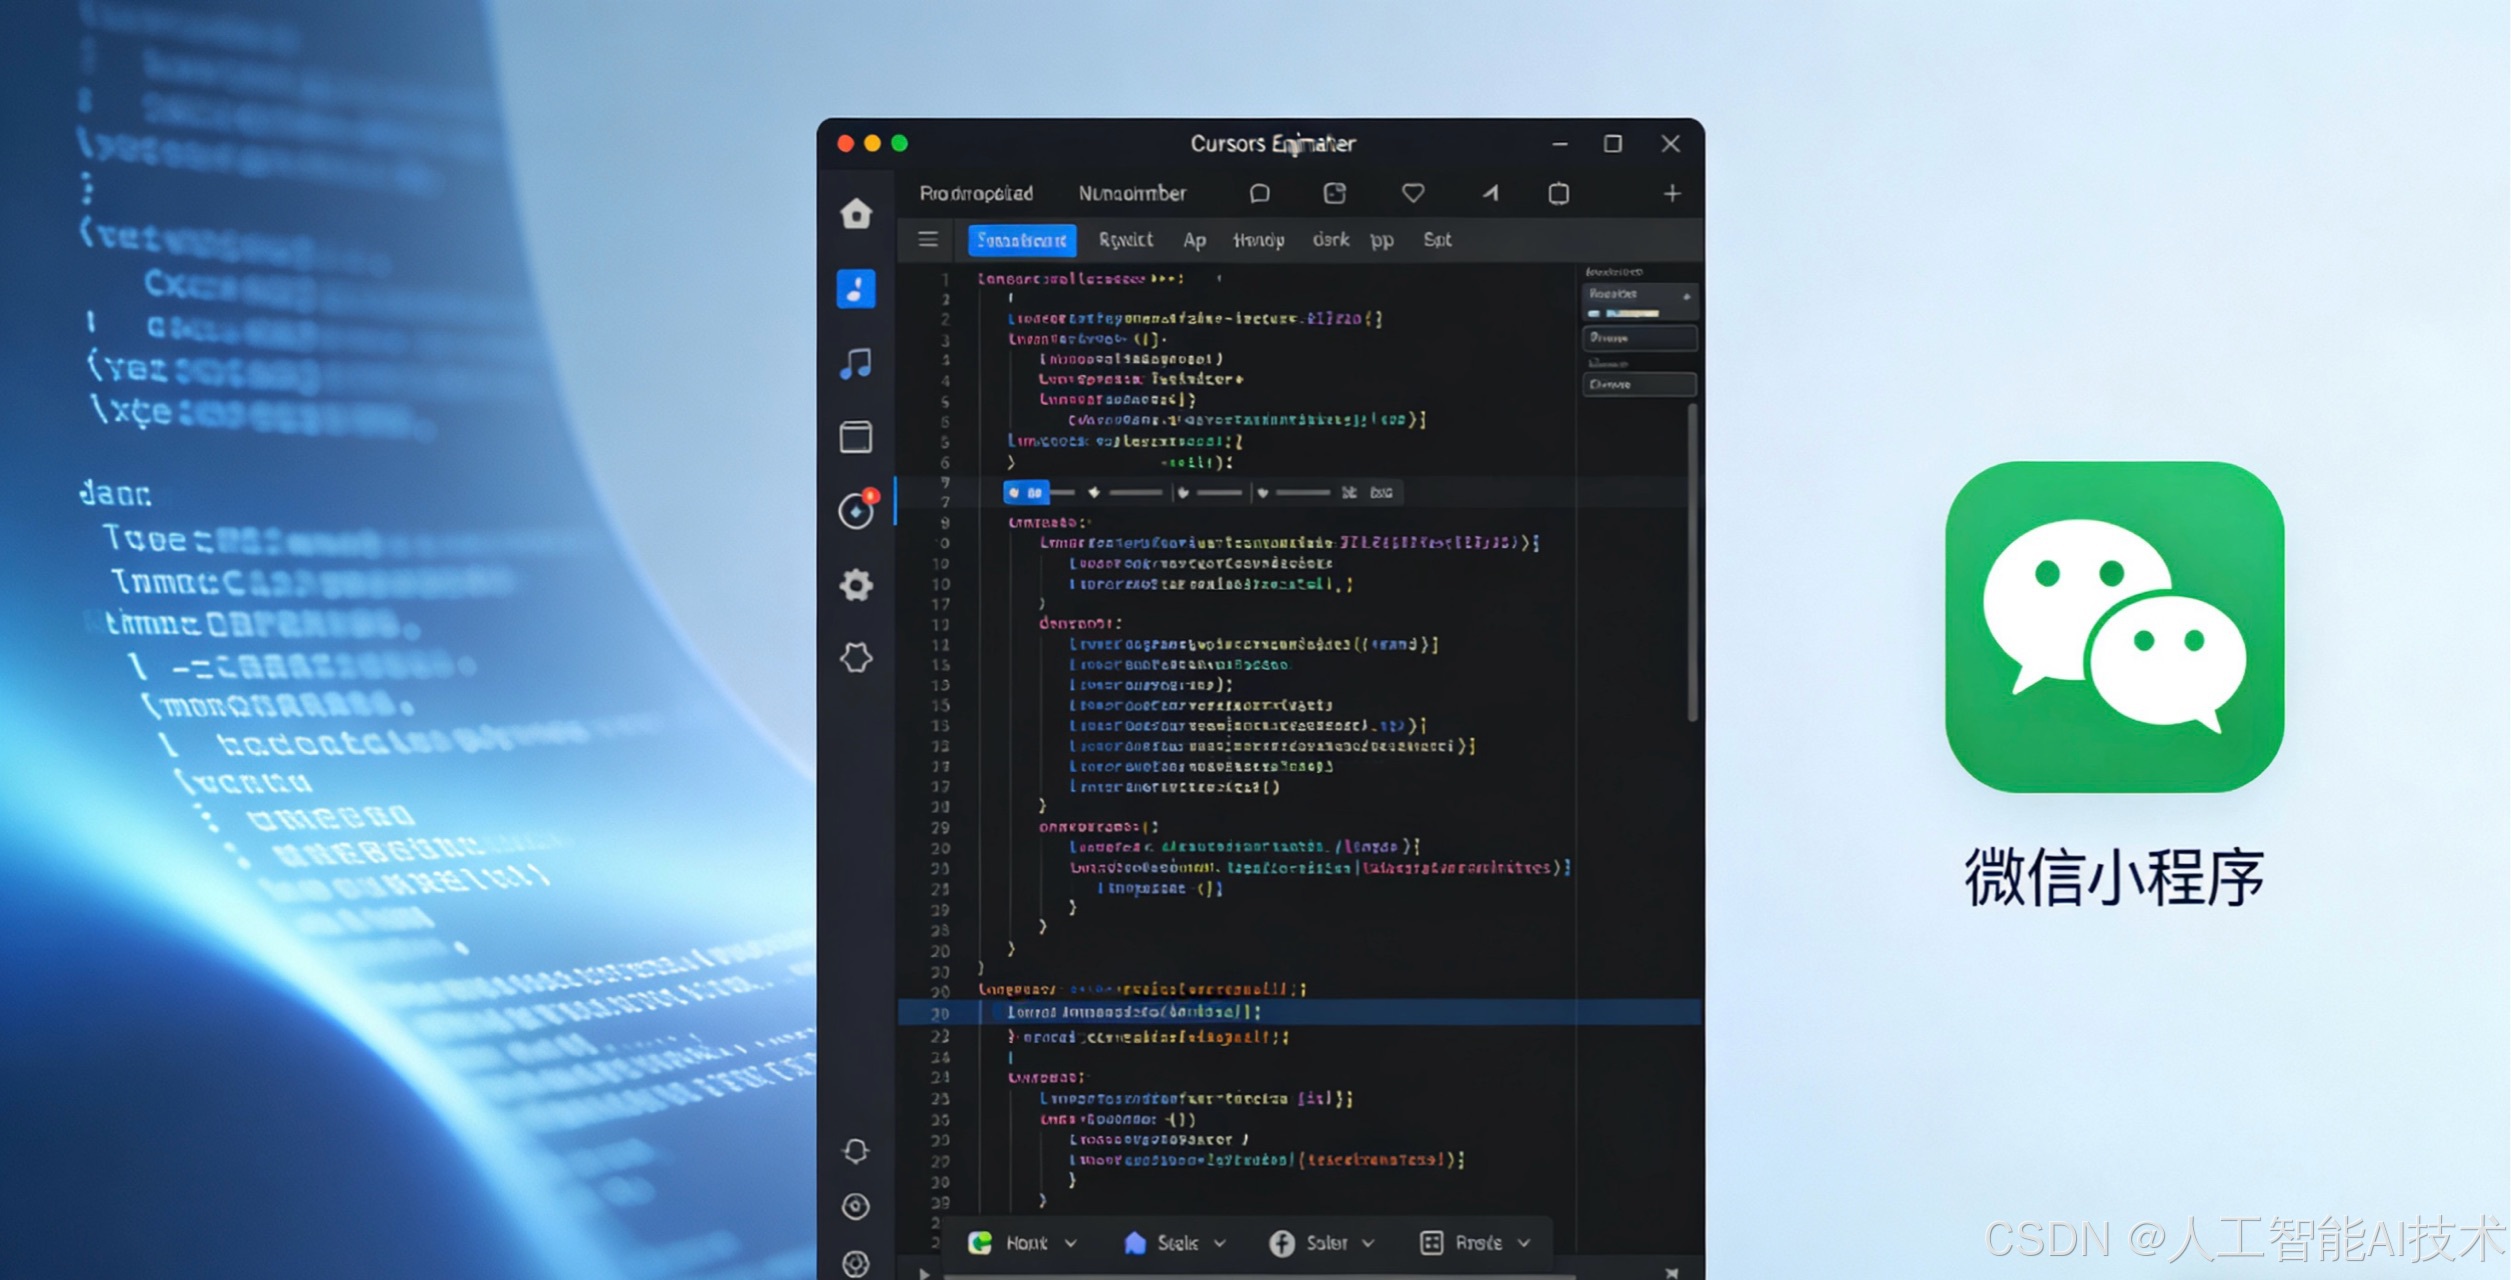Click the hamburger menu icon
This screenshot has width=2511, height=1280.
click(x=928, y=239)
